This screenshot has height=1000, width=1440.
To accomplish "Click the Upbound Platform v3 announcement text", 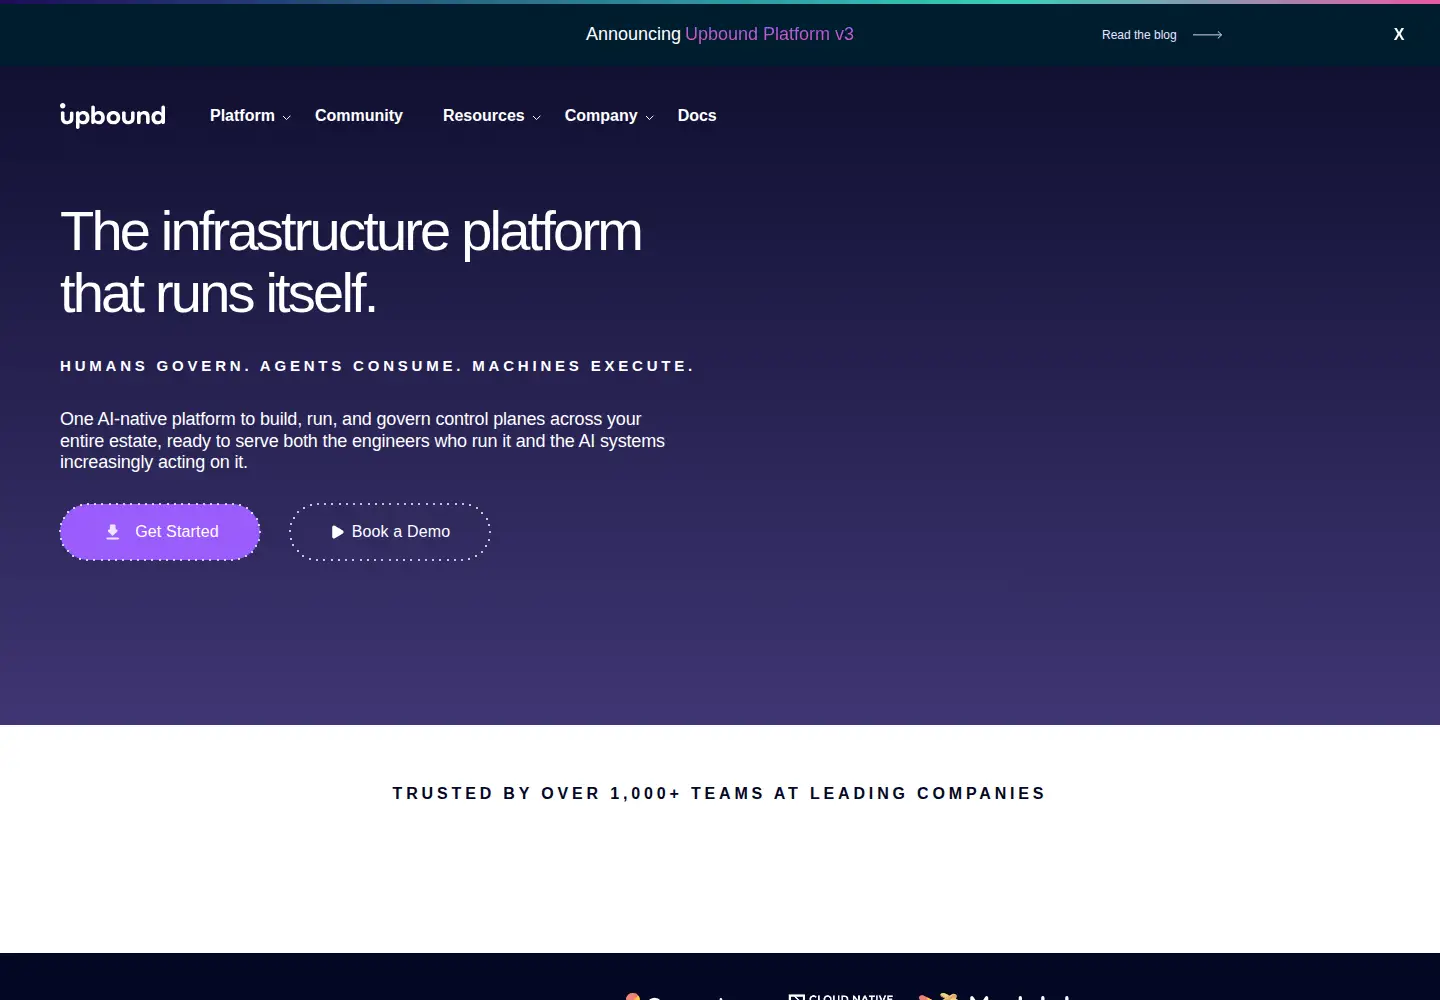I will 769,34.
